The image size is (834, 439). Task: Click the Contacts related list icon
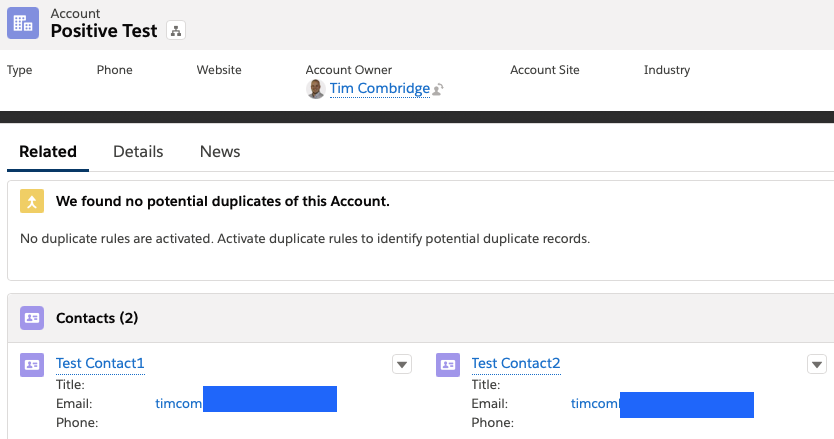click(32, 318)
